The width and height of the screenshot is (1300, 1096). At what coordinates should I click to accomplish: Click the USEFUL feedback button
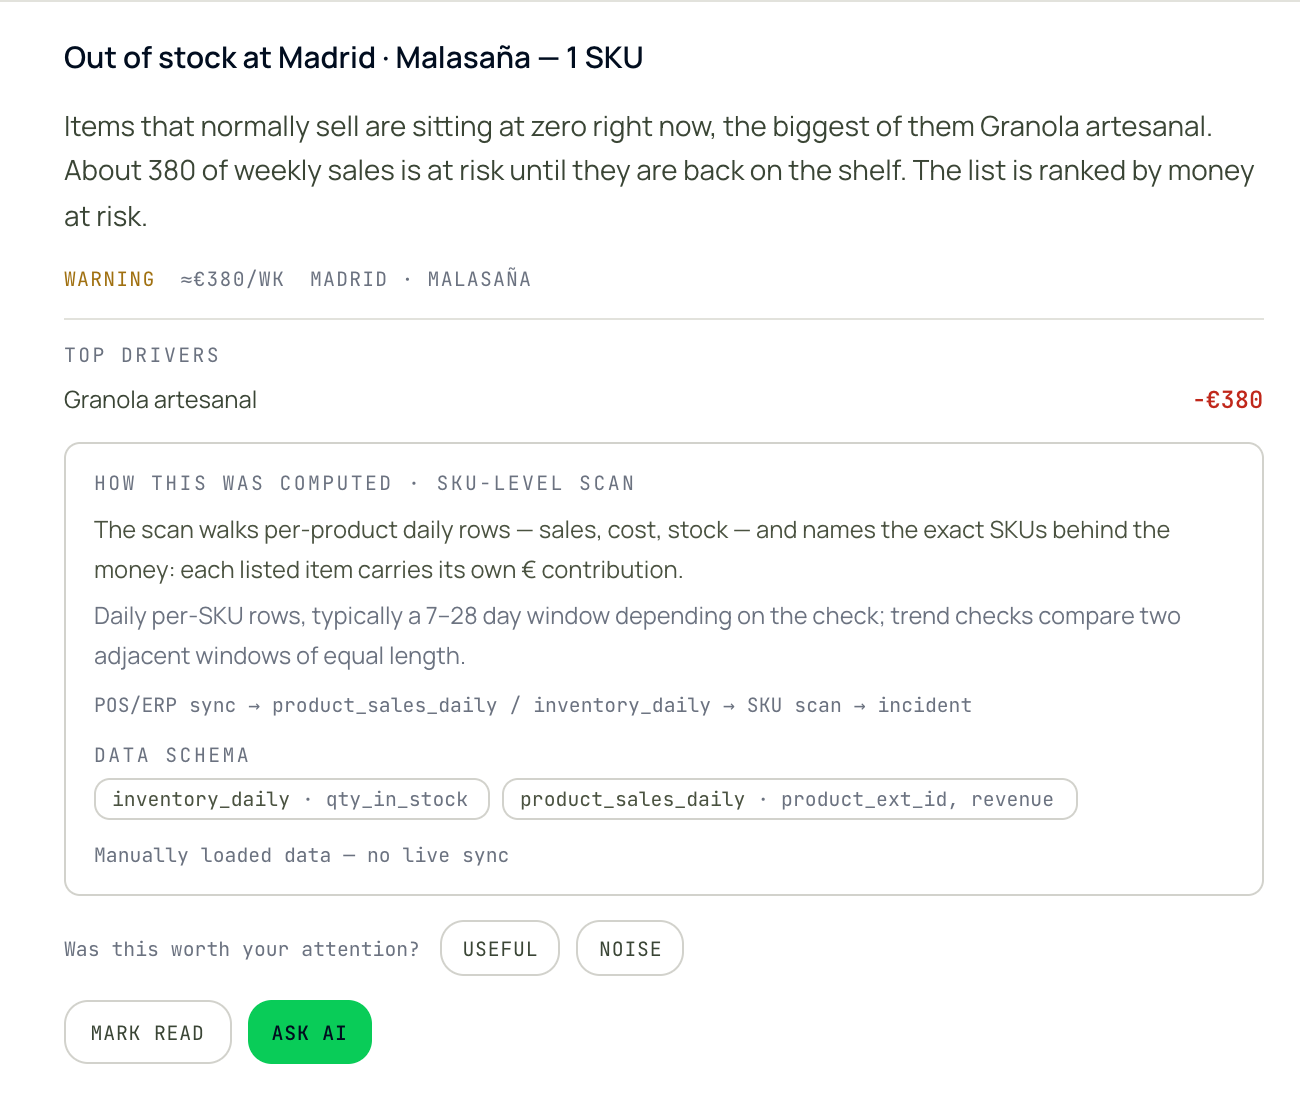(500, 948)
